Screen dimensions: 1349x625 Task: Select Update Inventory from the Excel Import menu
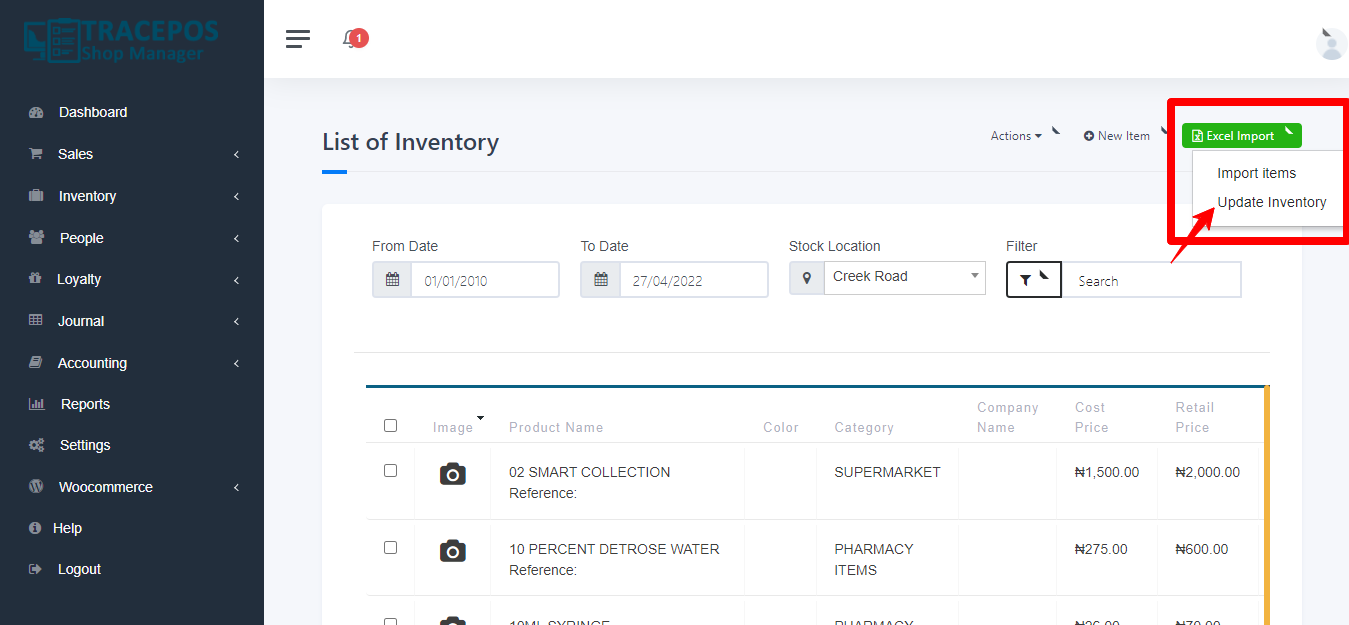tap(1271, 202)
